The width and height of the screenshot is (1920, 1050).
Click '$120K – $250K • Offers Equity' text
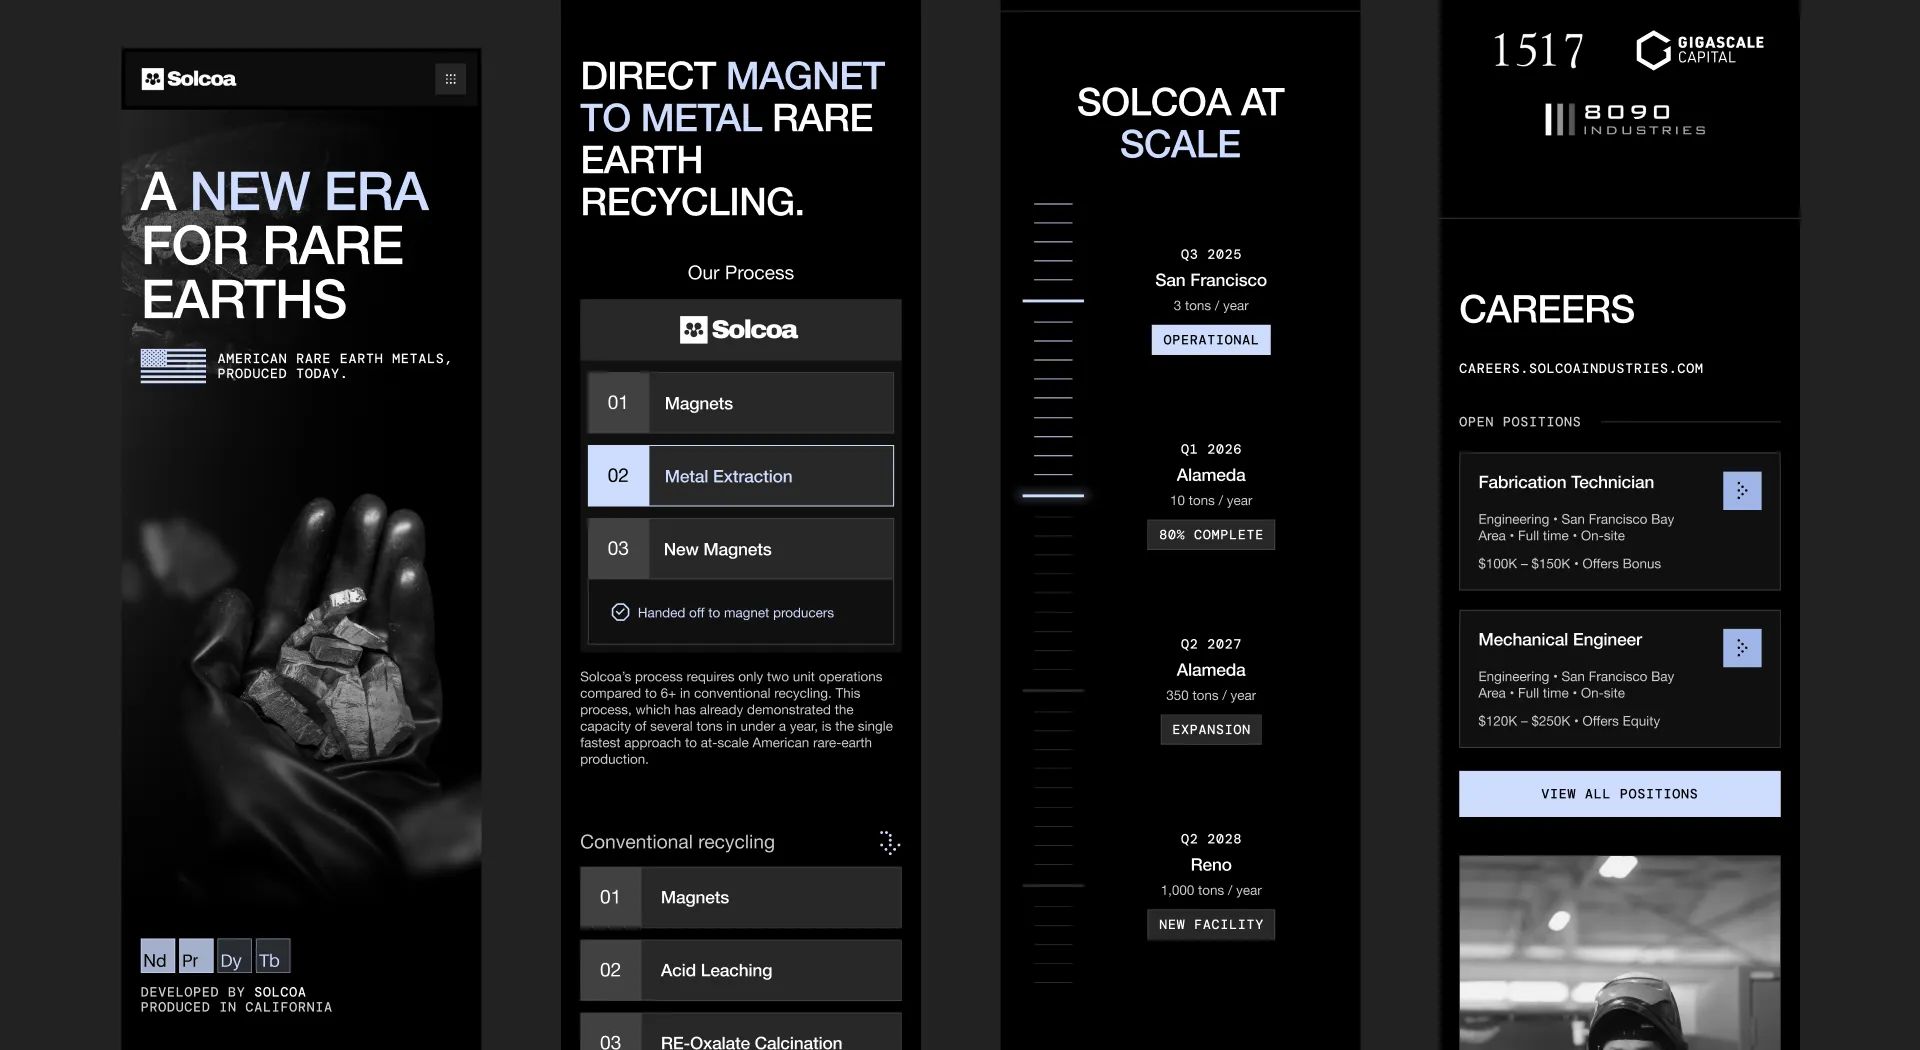pyautogui.click(x=1568, y=721)
